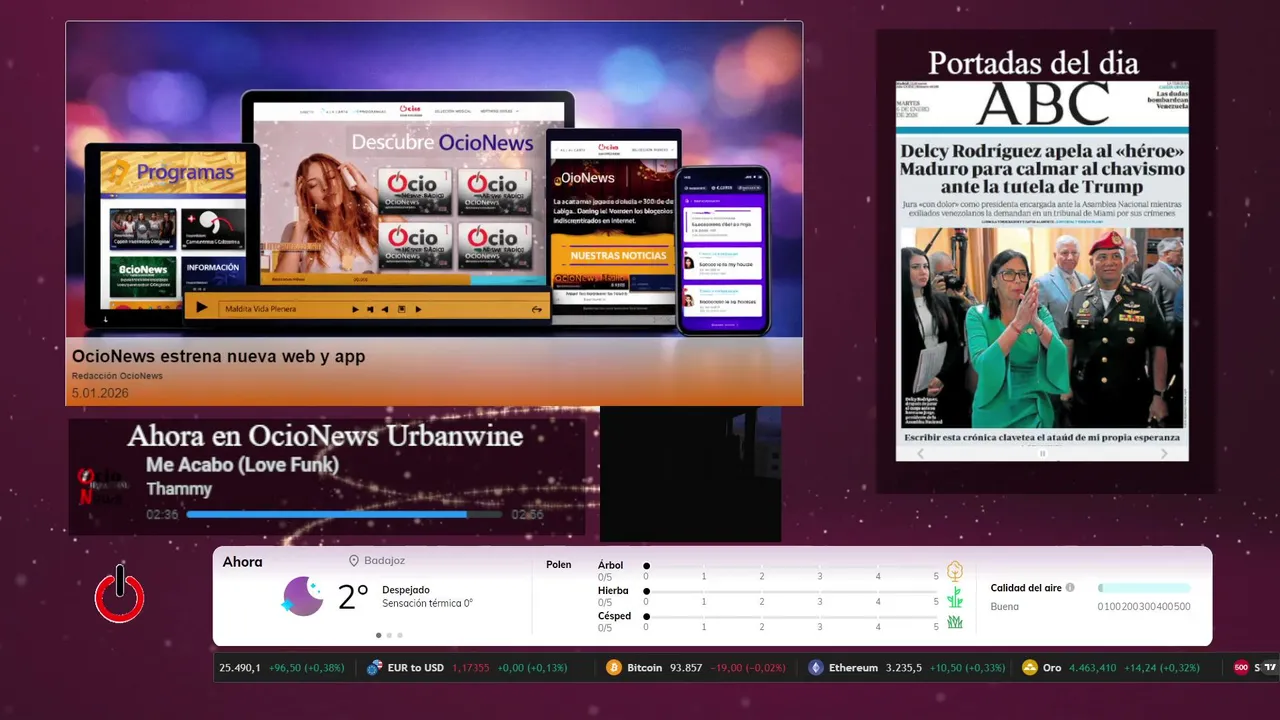The height and width of the screenshot is (720, 1280).
Task: Click the song progress bar
Action: [344, 515]
